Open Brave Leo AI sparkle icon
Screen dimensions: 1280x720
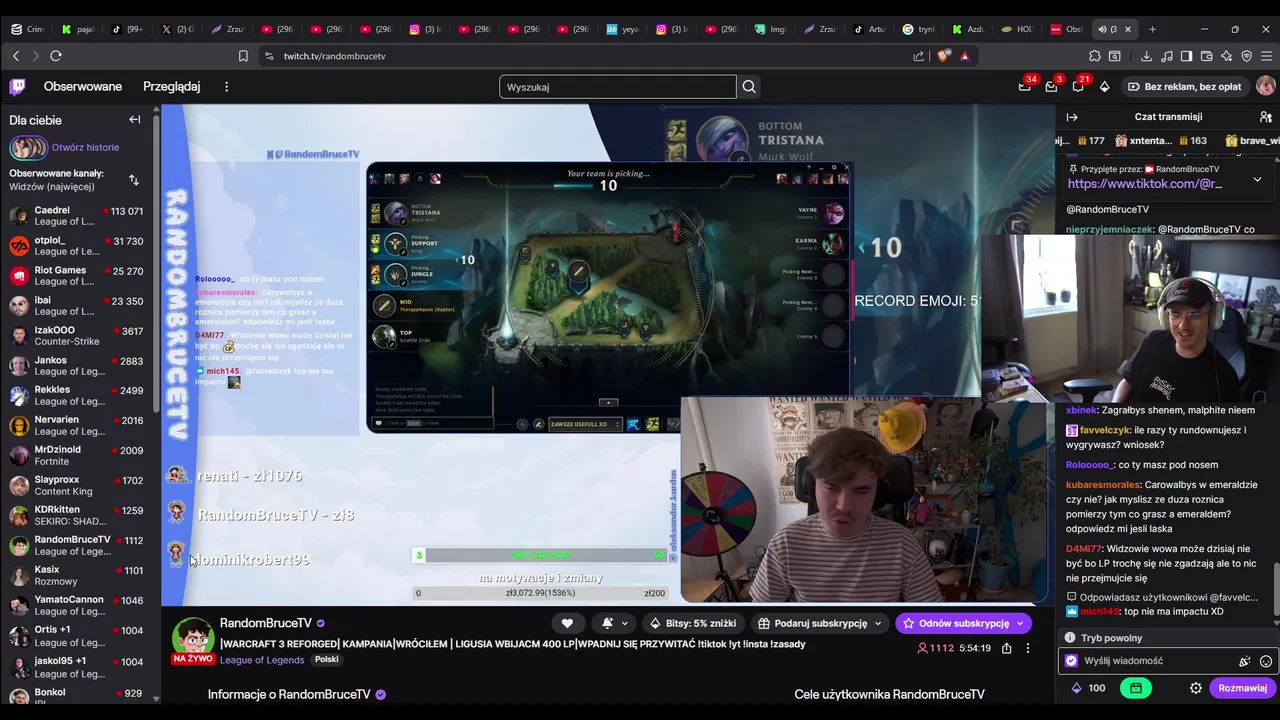click(1226, 56)
